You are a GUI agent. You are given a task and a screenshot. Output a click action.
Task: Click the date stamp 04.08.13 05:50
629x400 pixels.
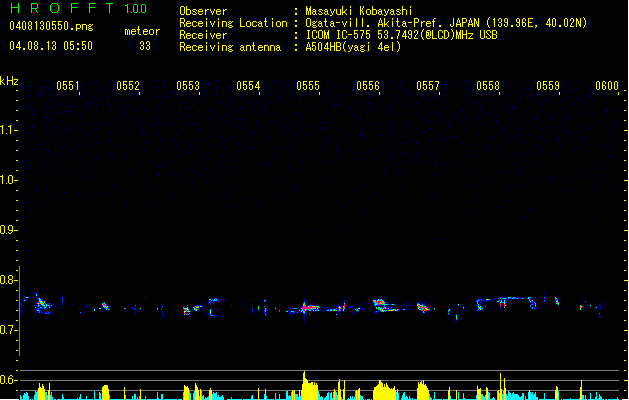point(51,46)
